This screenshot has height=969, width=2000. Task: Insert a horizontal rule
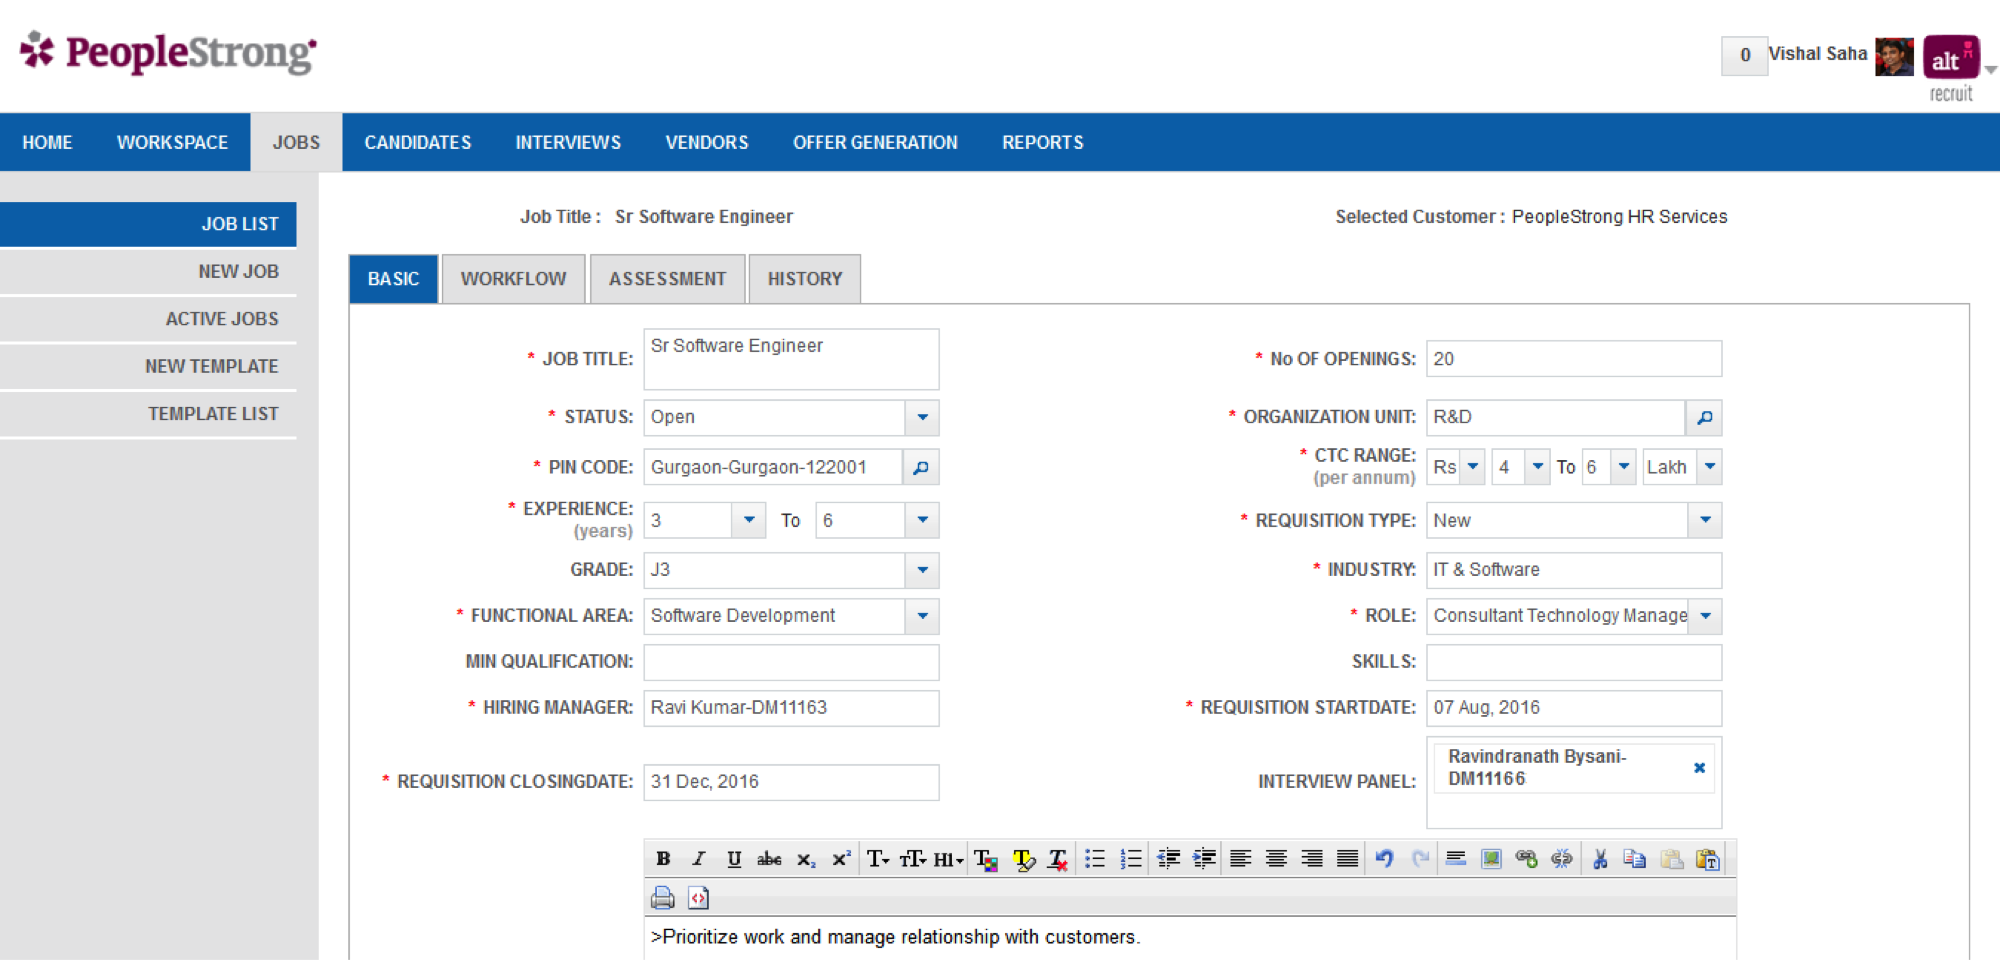[x=1456, y=859]
